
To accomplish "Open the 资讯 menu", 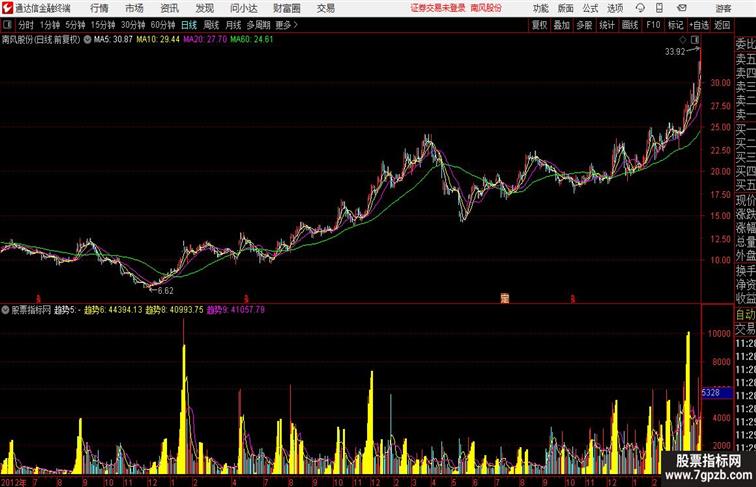I will [169, 8].
